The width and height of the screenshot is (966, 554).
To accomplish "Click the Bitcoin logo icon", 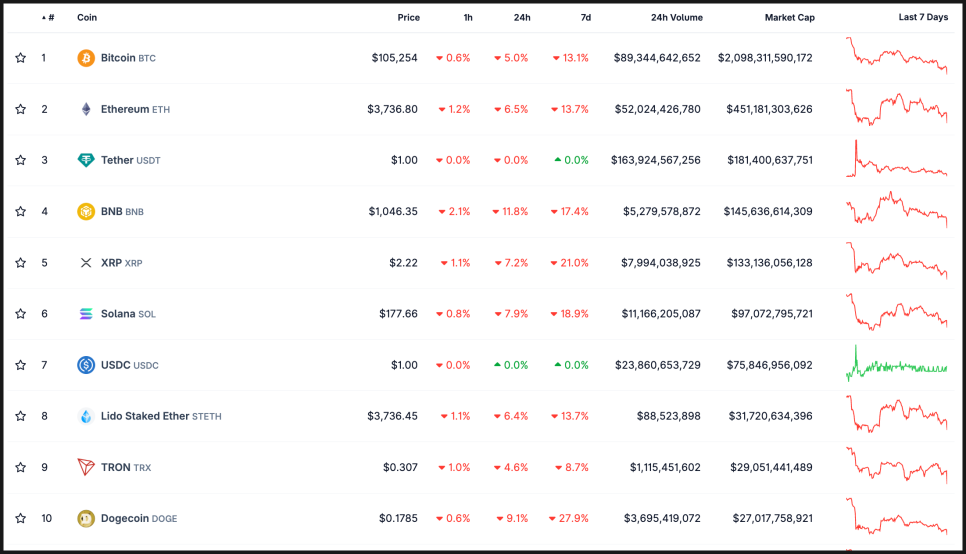I will (x=86, y=58).
